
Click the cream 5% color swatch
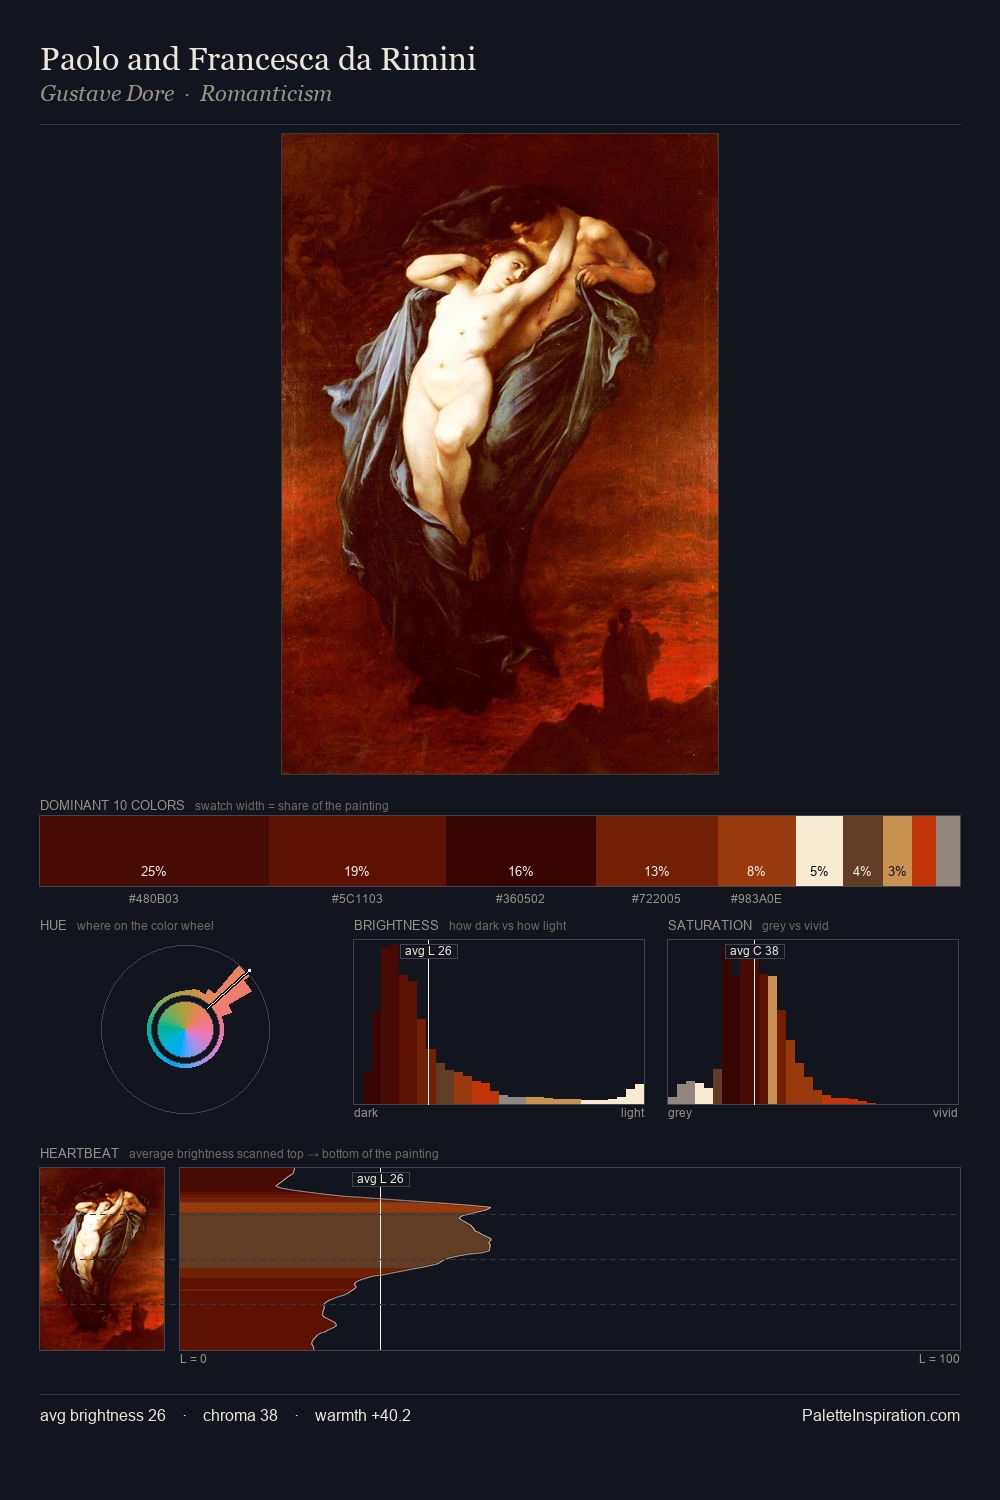pyautogui.click(x=819, y=851)
